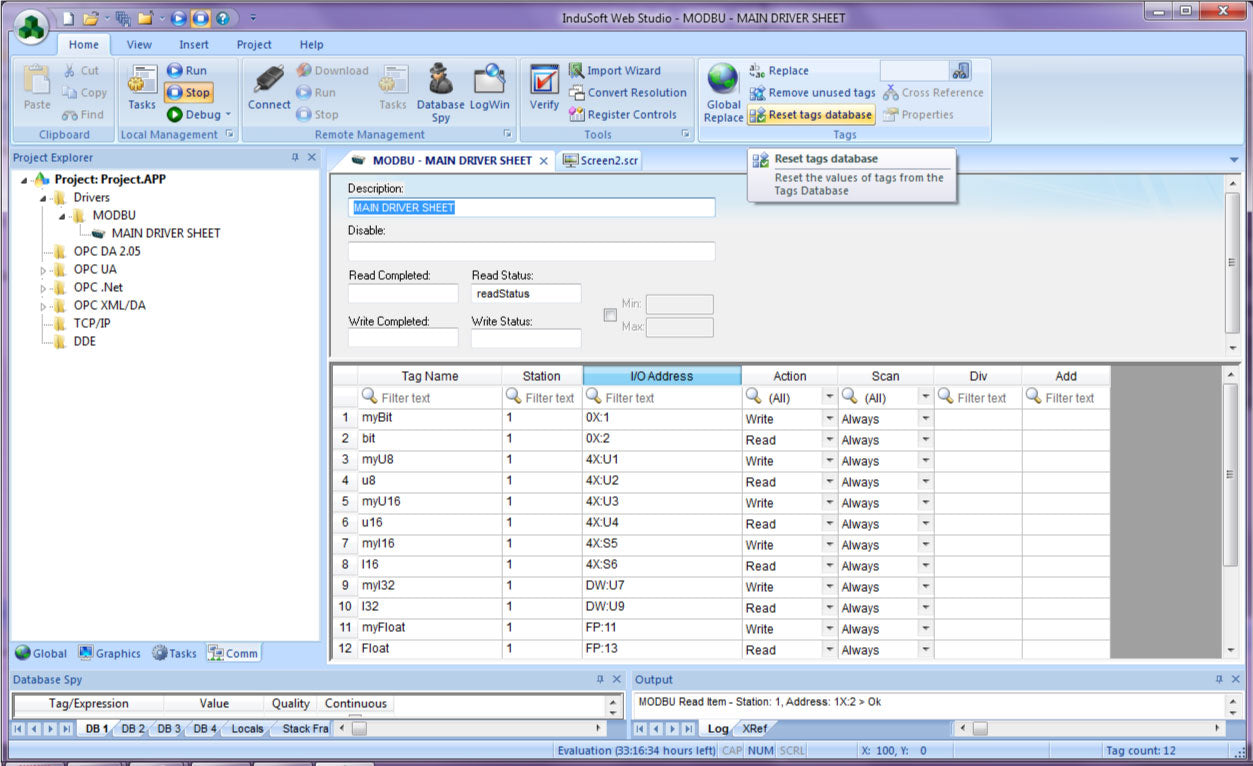Click Remove unused tags

click(812, 93)
